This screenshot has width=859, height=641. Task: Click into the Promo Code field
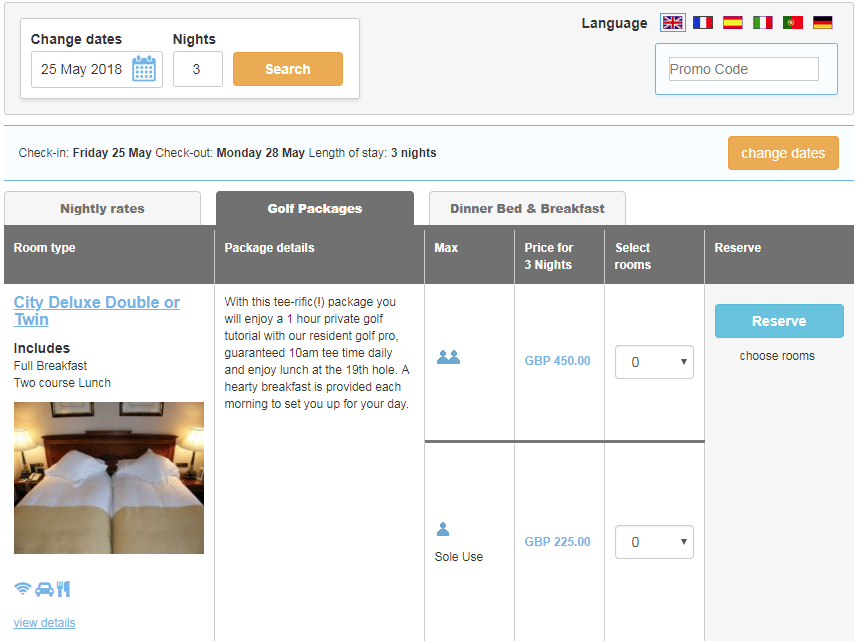(743, 69)
